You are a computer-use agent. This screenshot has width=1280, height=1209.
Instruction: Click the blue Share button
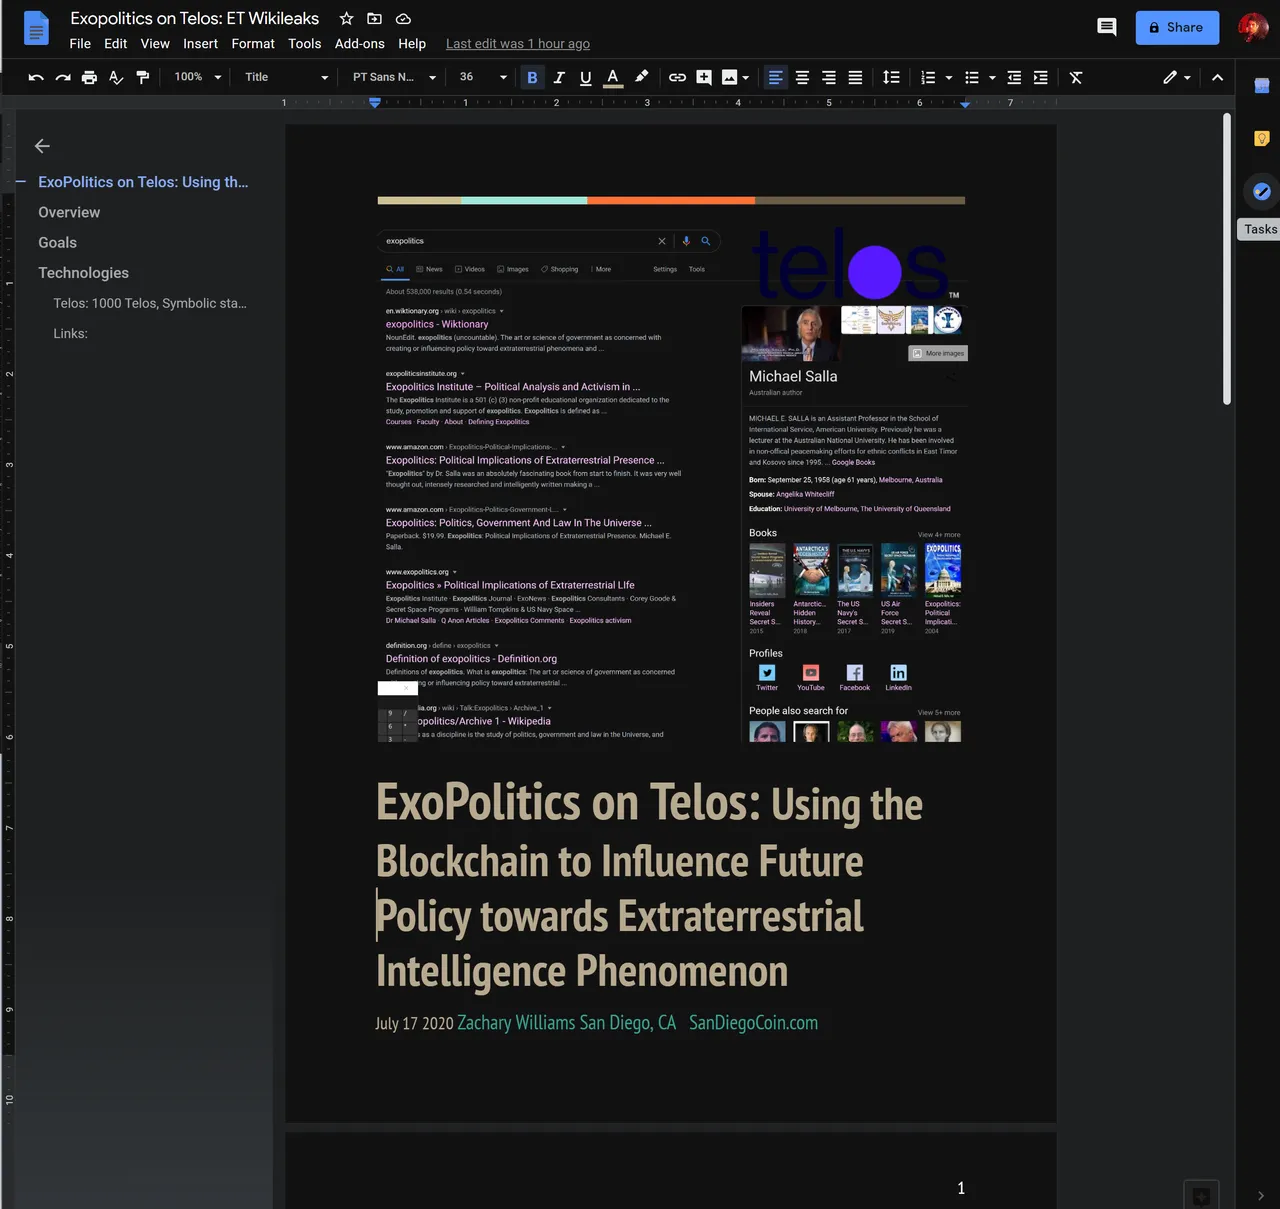click(x=1177, y=28)
